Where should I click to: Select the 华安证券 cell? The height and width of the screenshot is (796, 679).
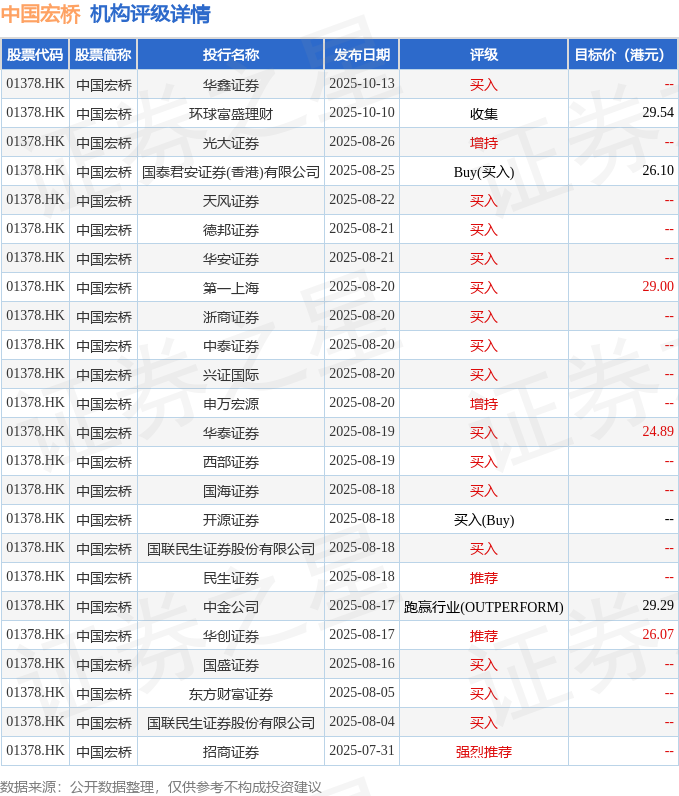coord(231,258)
